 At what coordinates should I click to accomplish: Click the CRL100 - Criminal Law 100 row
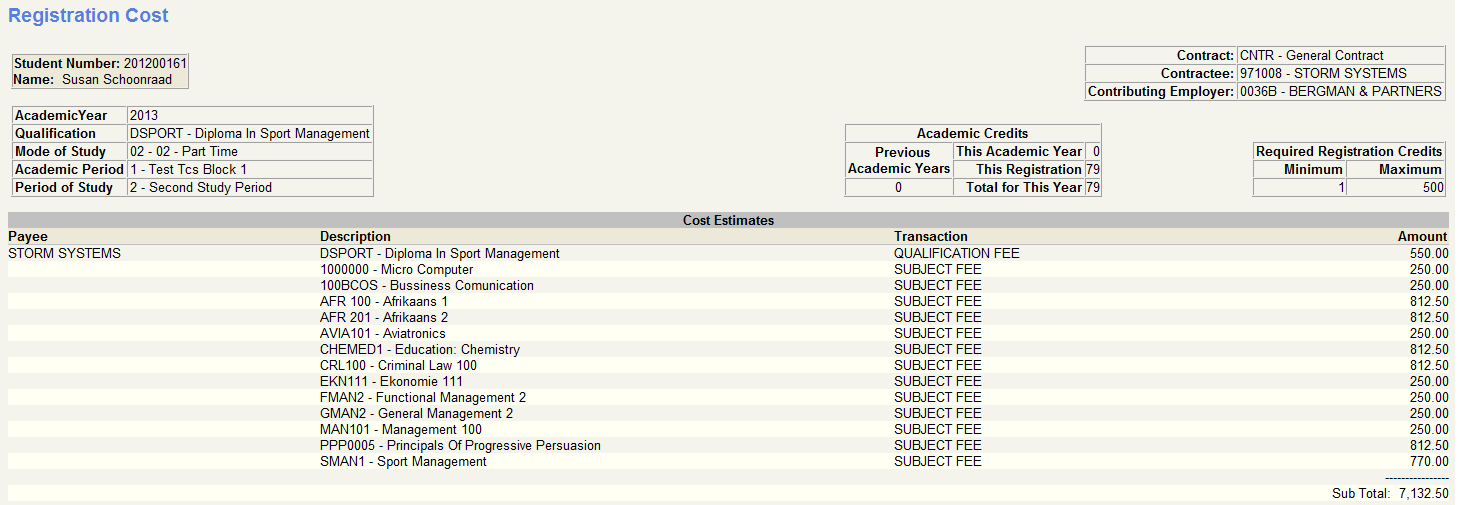pyautogui.click(x=398, y=366)
